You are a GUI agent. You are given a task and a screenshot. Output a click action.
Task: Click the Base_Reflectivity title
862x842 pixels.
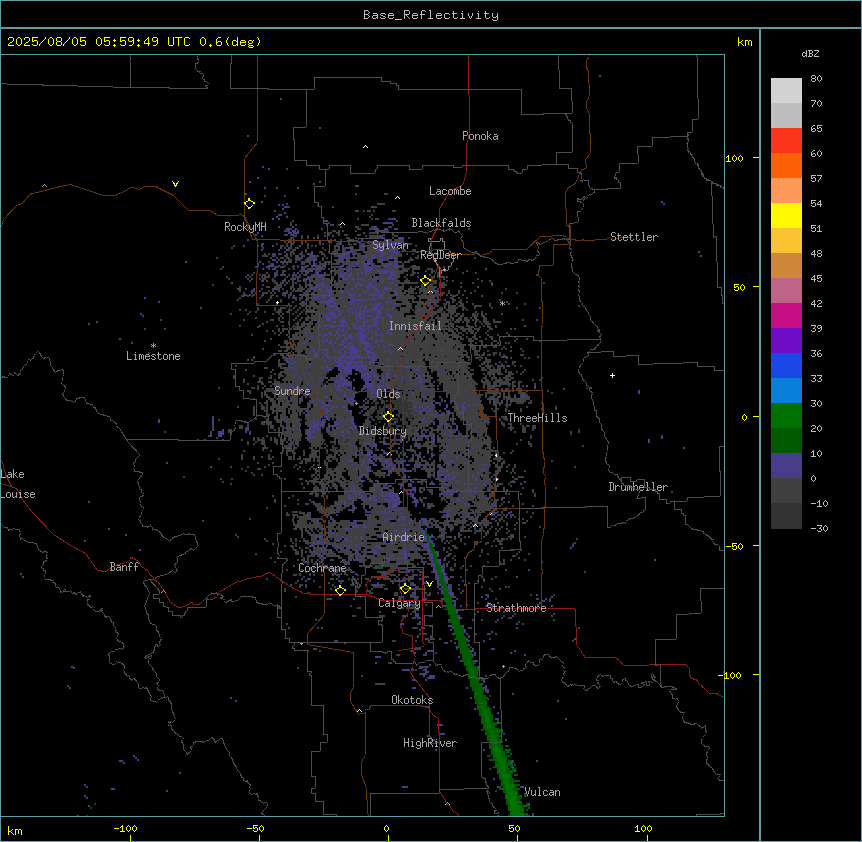(431, 15)
